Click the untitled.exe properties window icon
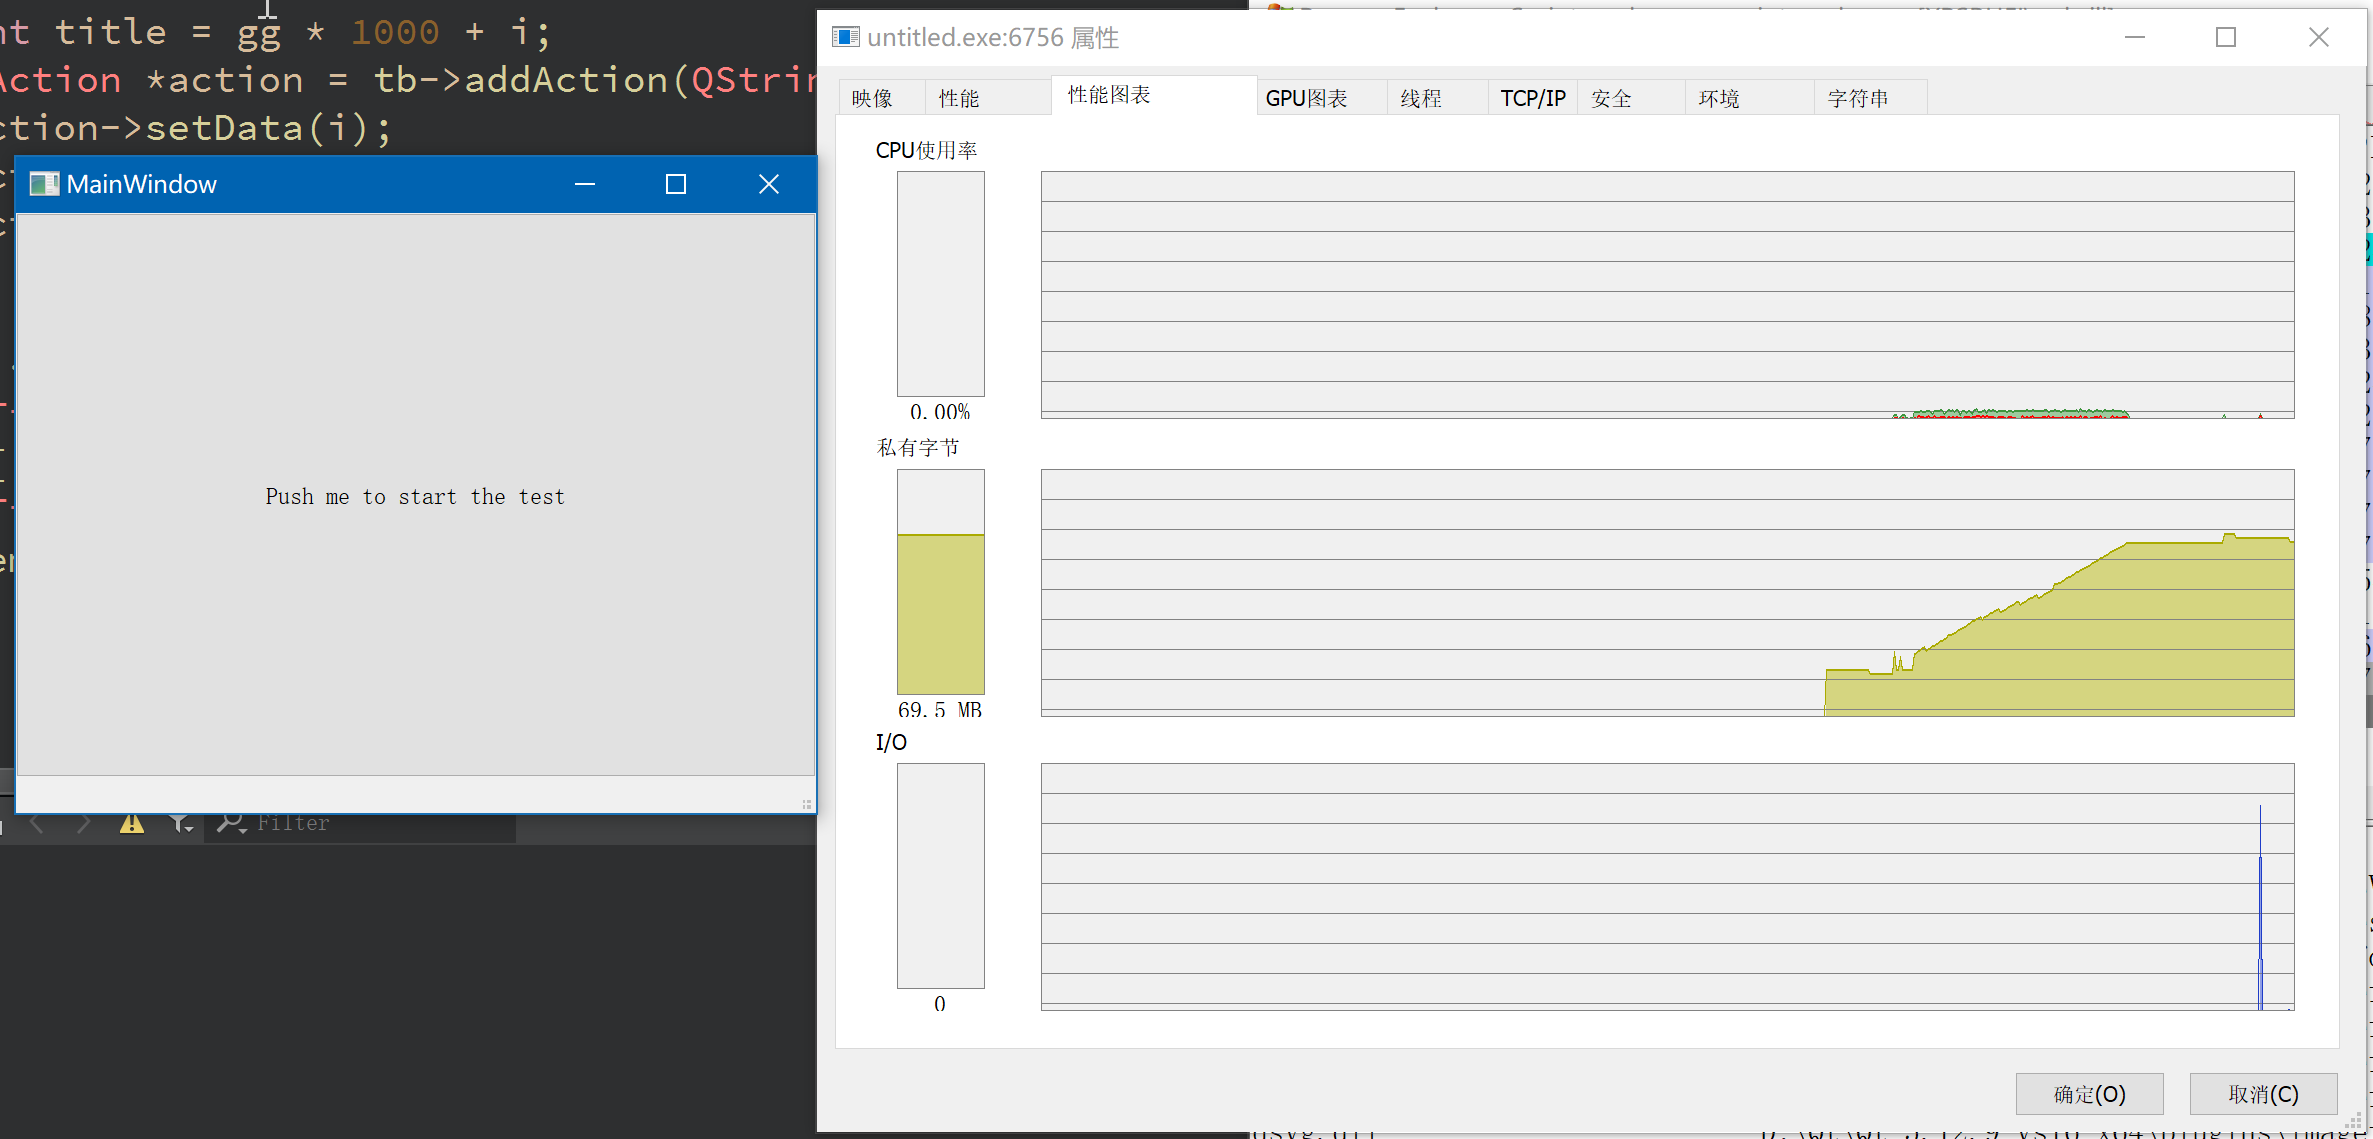 (x=846, y=38)
